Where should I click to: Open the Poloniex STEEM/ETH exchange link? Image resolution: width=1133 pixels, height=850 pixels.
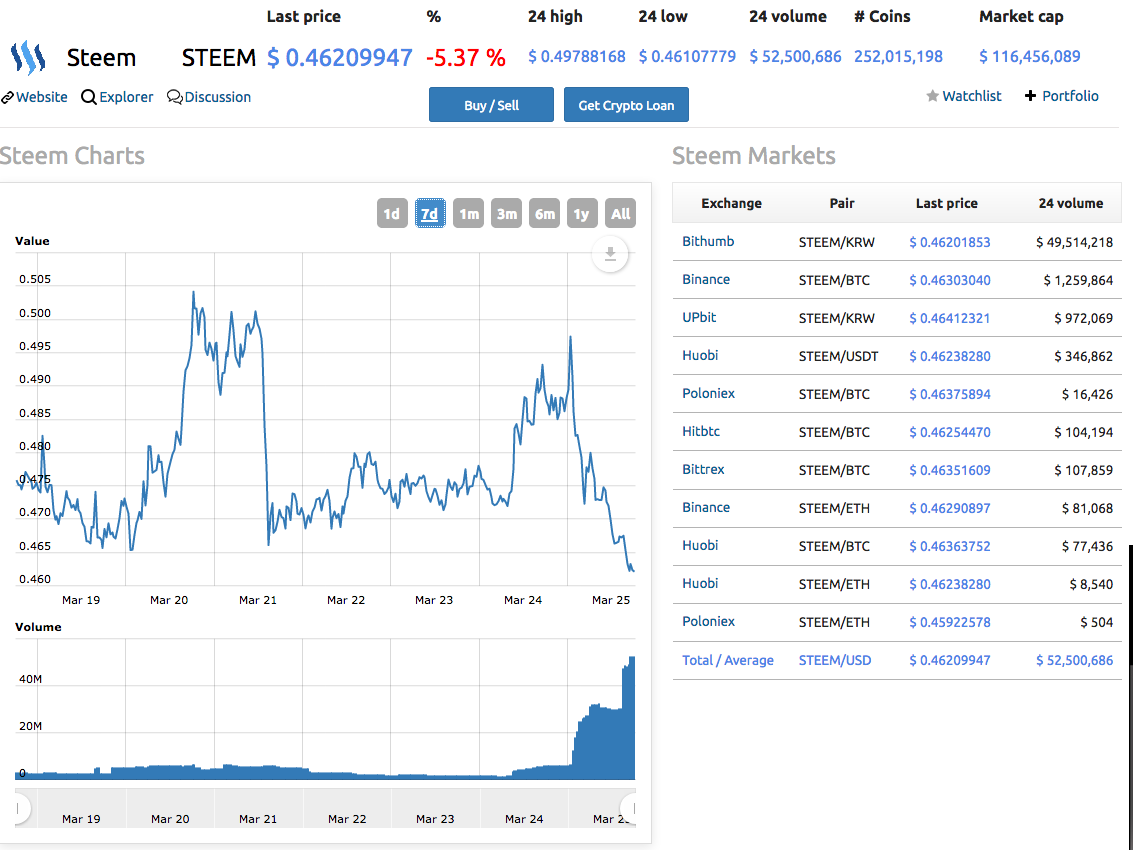[708, 622]
